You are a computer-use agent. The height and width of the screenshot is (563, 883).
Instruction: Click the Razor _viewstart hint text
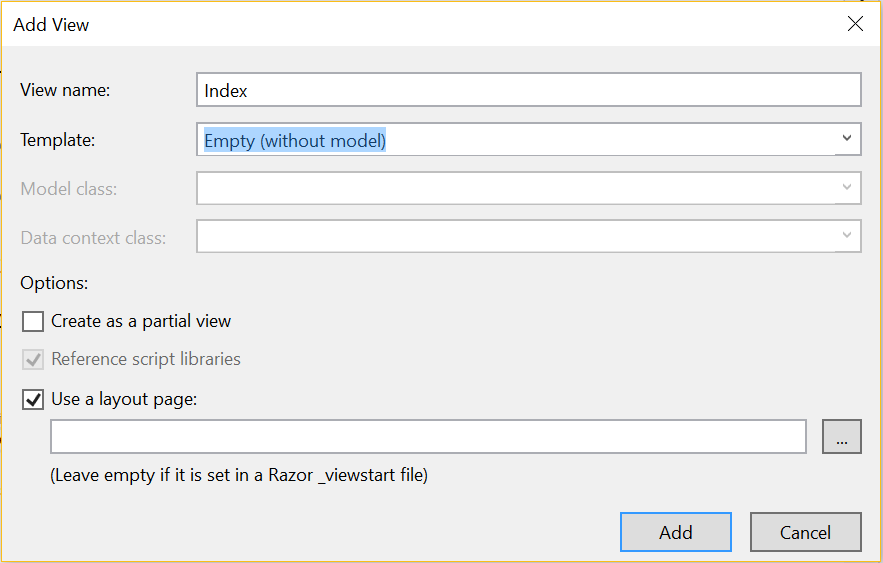coord(239,476)
